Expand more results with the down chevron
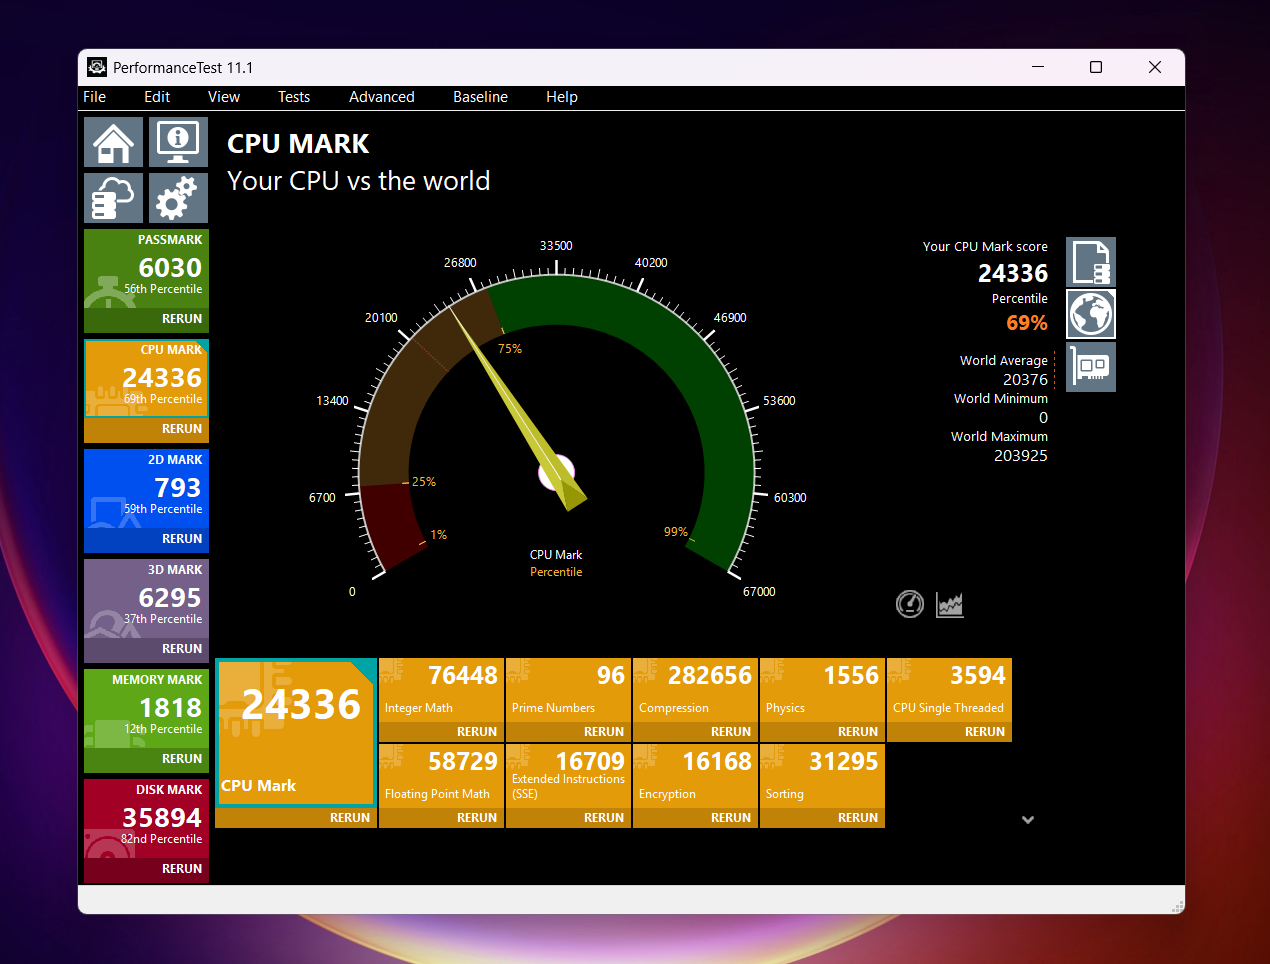The width and height of the screenshot is (1270, 964). 1027,819
